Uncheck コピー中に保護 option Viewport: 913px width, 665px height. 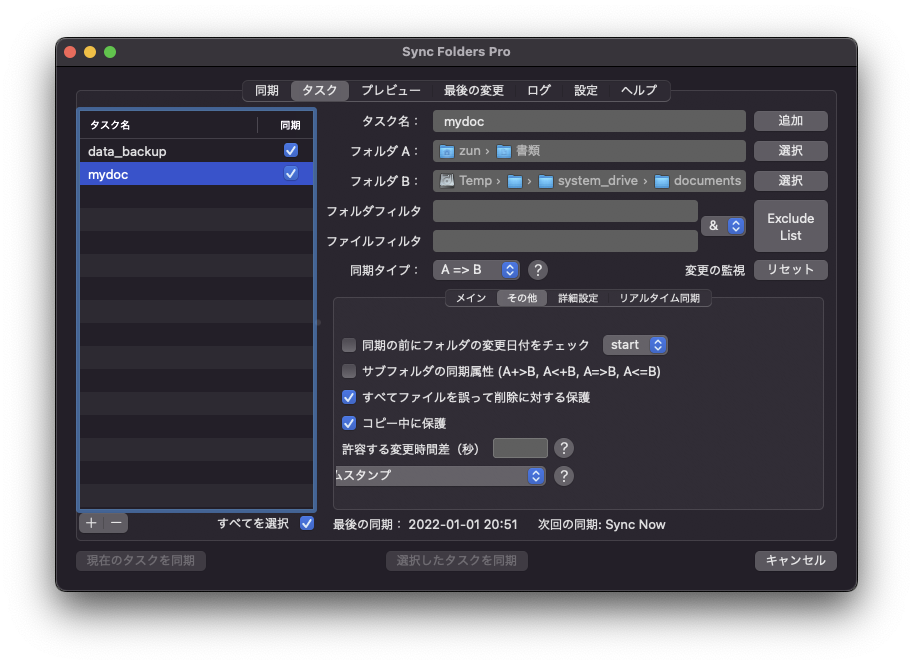pos(349,423)
